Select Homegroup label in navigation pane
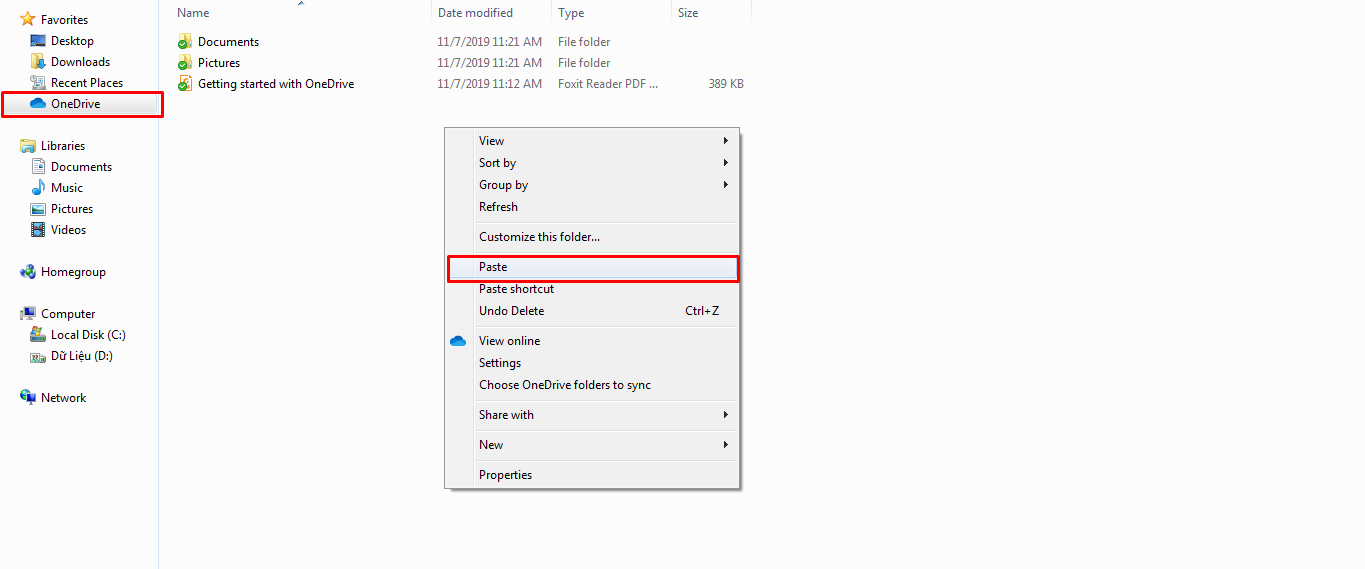 73,272
